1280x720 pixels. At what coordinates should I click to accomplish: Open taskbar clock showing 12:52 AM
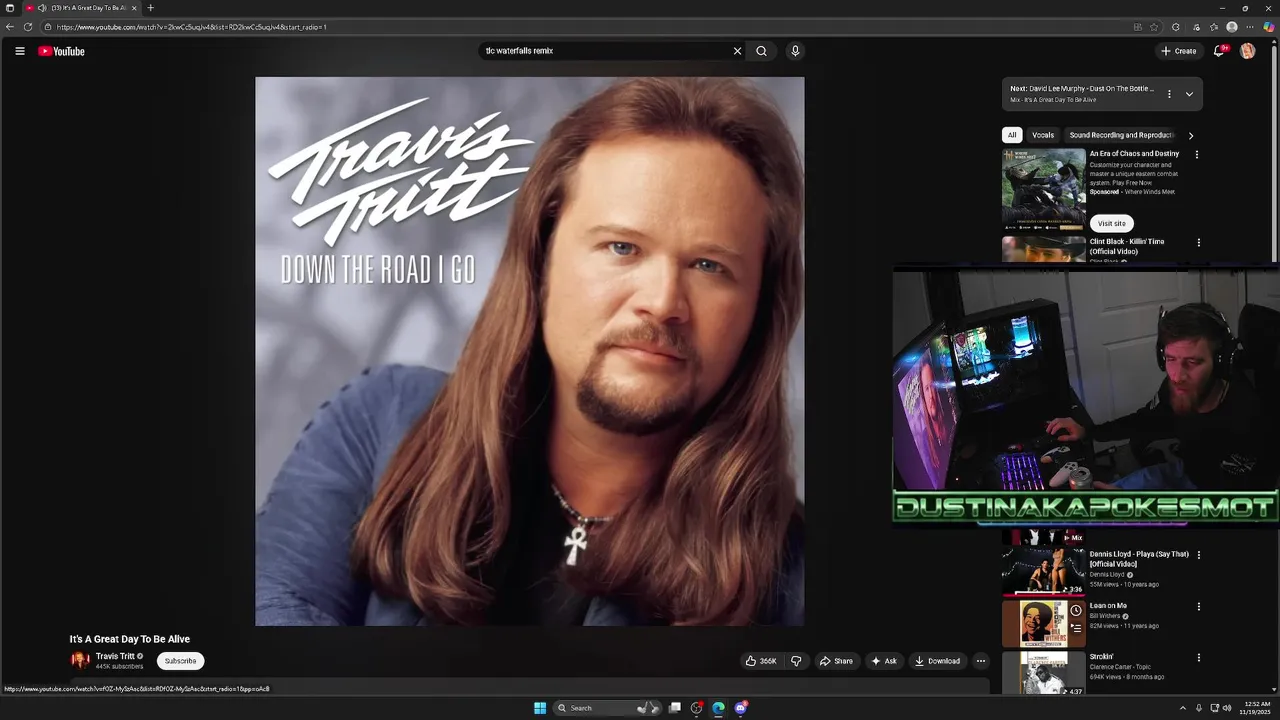tap(1257, 708)
